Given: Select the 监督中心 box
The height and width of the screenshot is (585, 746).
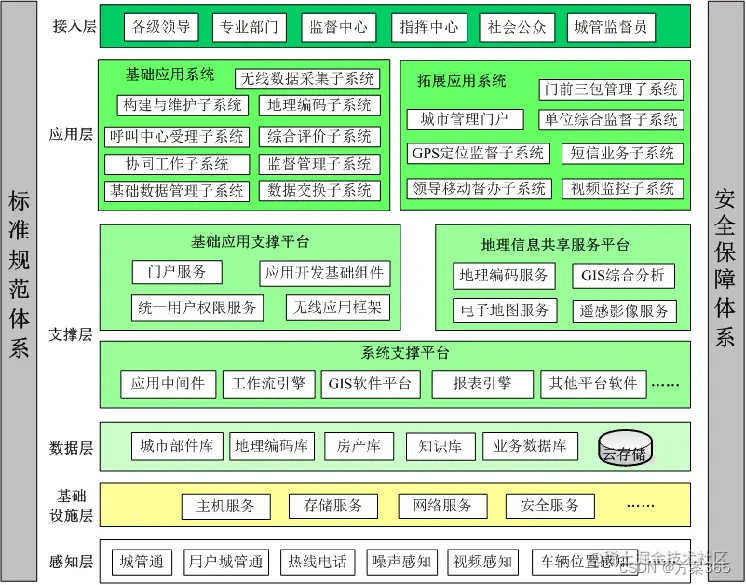Looking at the screenshot, I should pos(338,28).
